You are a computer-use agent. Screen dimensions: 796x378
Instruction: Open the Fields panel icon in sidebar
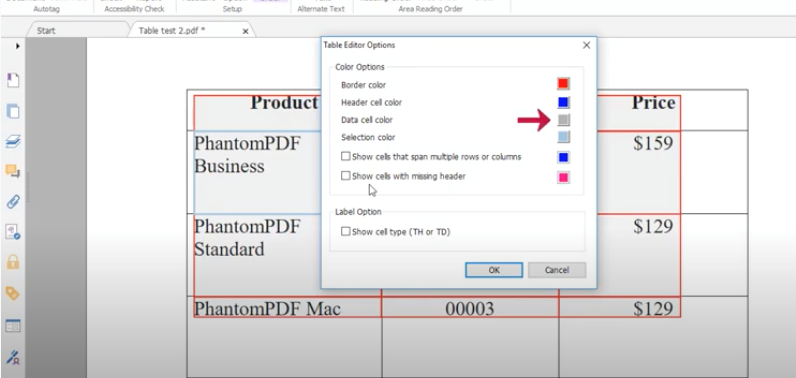13,326
